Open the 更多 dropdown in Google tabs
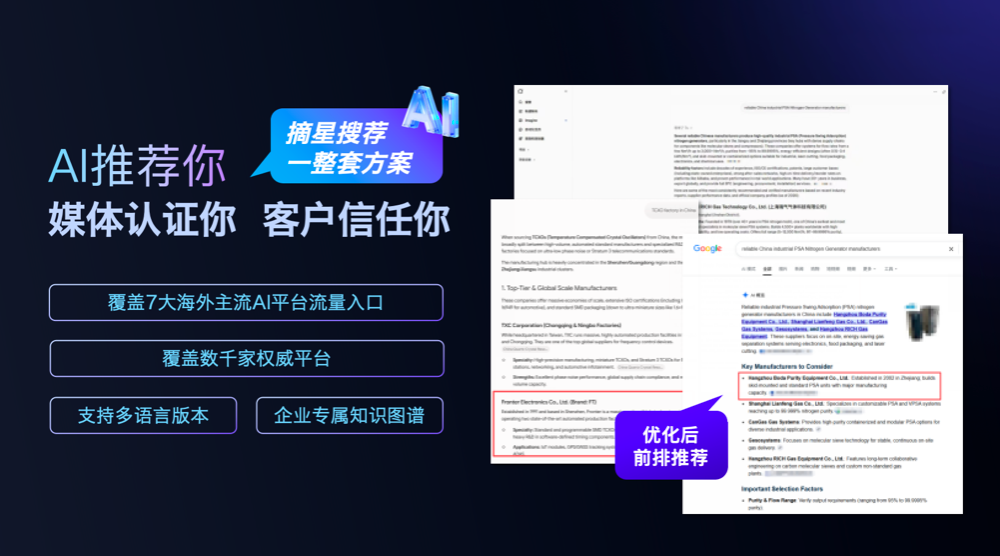The width and height of the screenshot is (1000, 556). point(869,269)
